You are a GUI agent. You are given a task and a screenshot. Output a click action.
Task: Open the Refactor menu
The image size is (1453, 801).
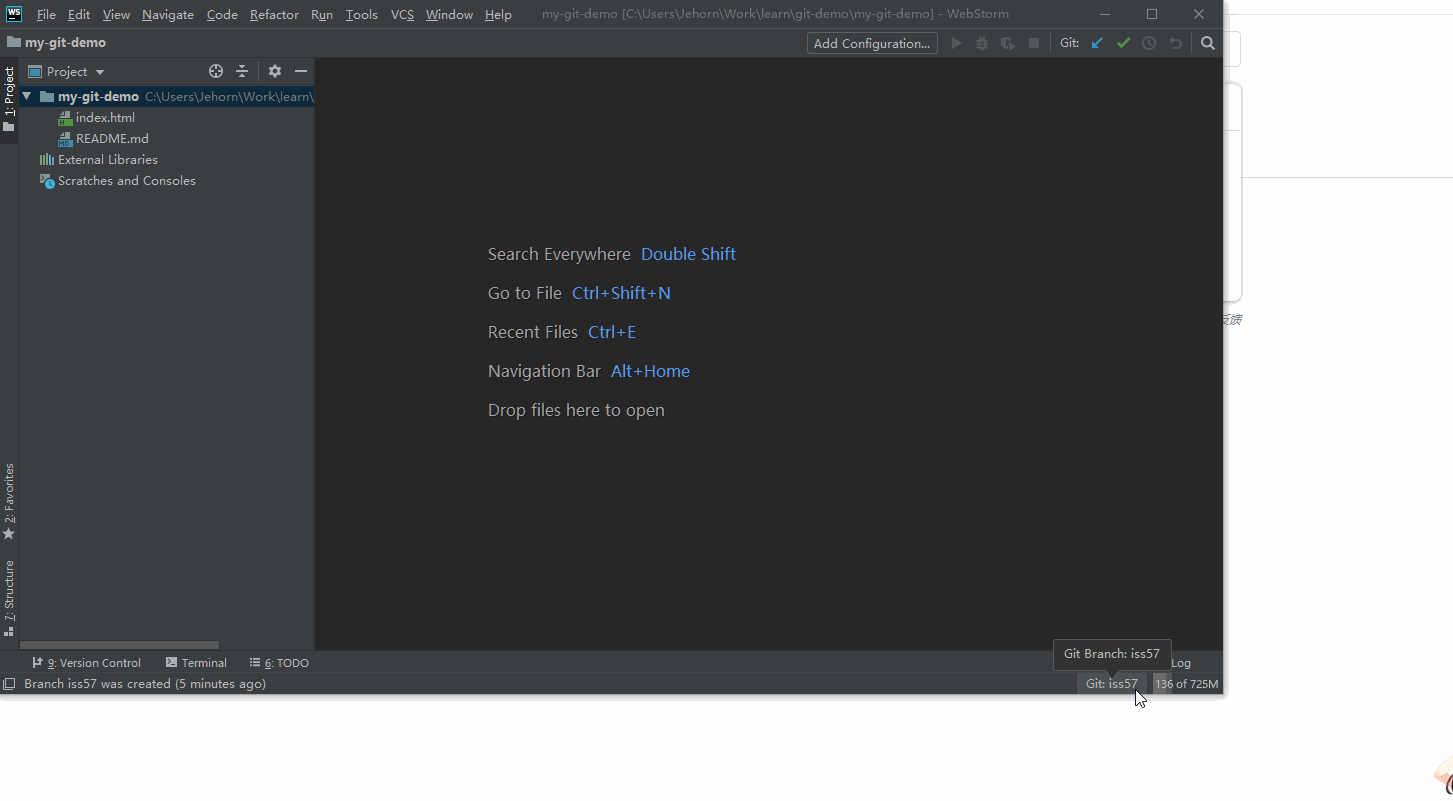click(x=274, y=14)
